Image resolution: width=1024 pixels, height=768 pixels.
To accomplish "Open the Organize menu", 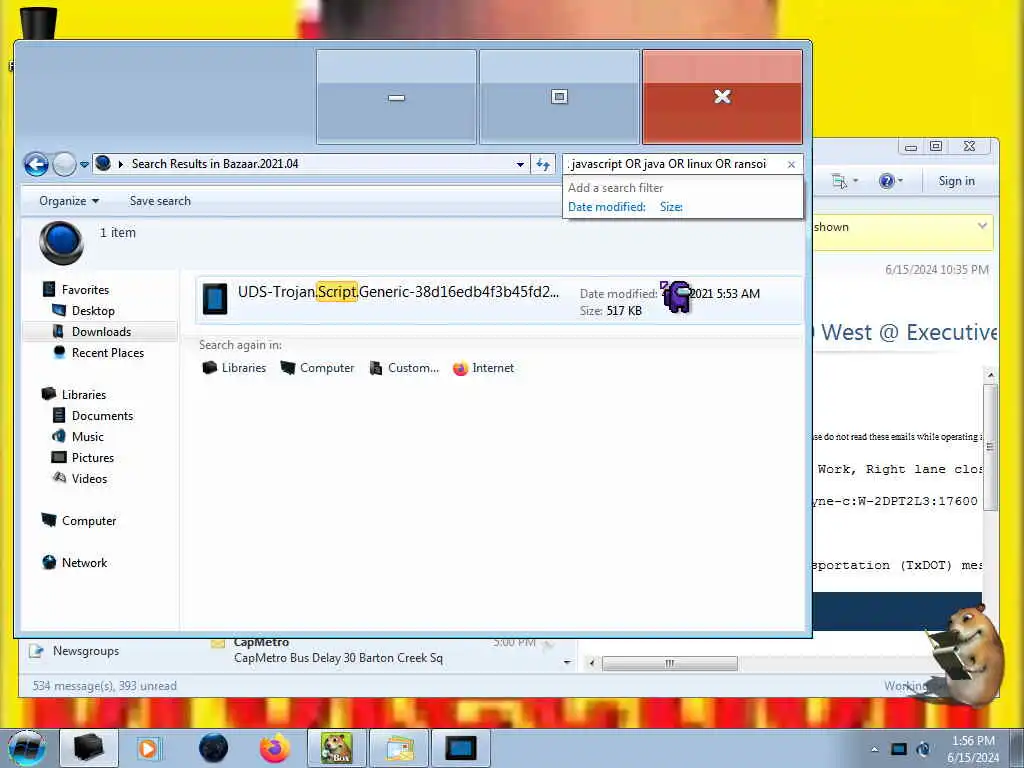I will (69, 201).
